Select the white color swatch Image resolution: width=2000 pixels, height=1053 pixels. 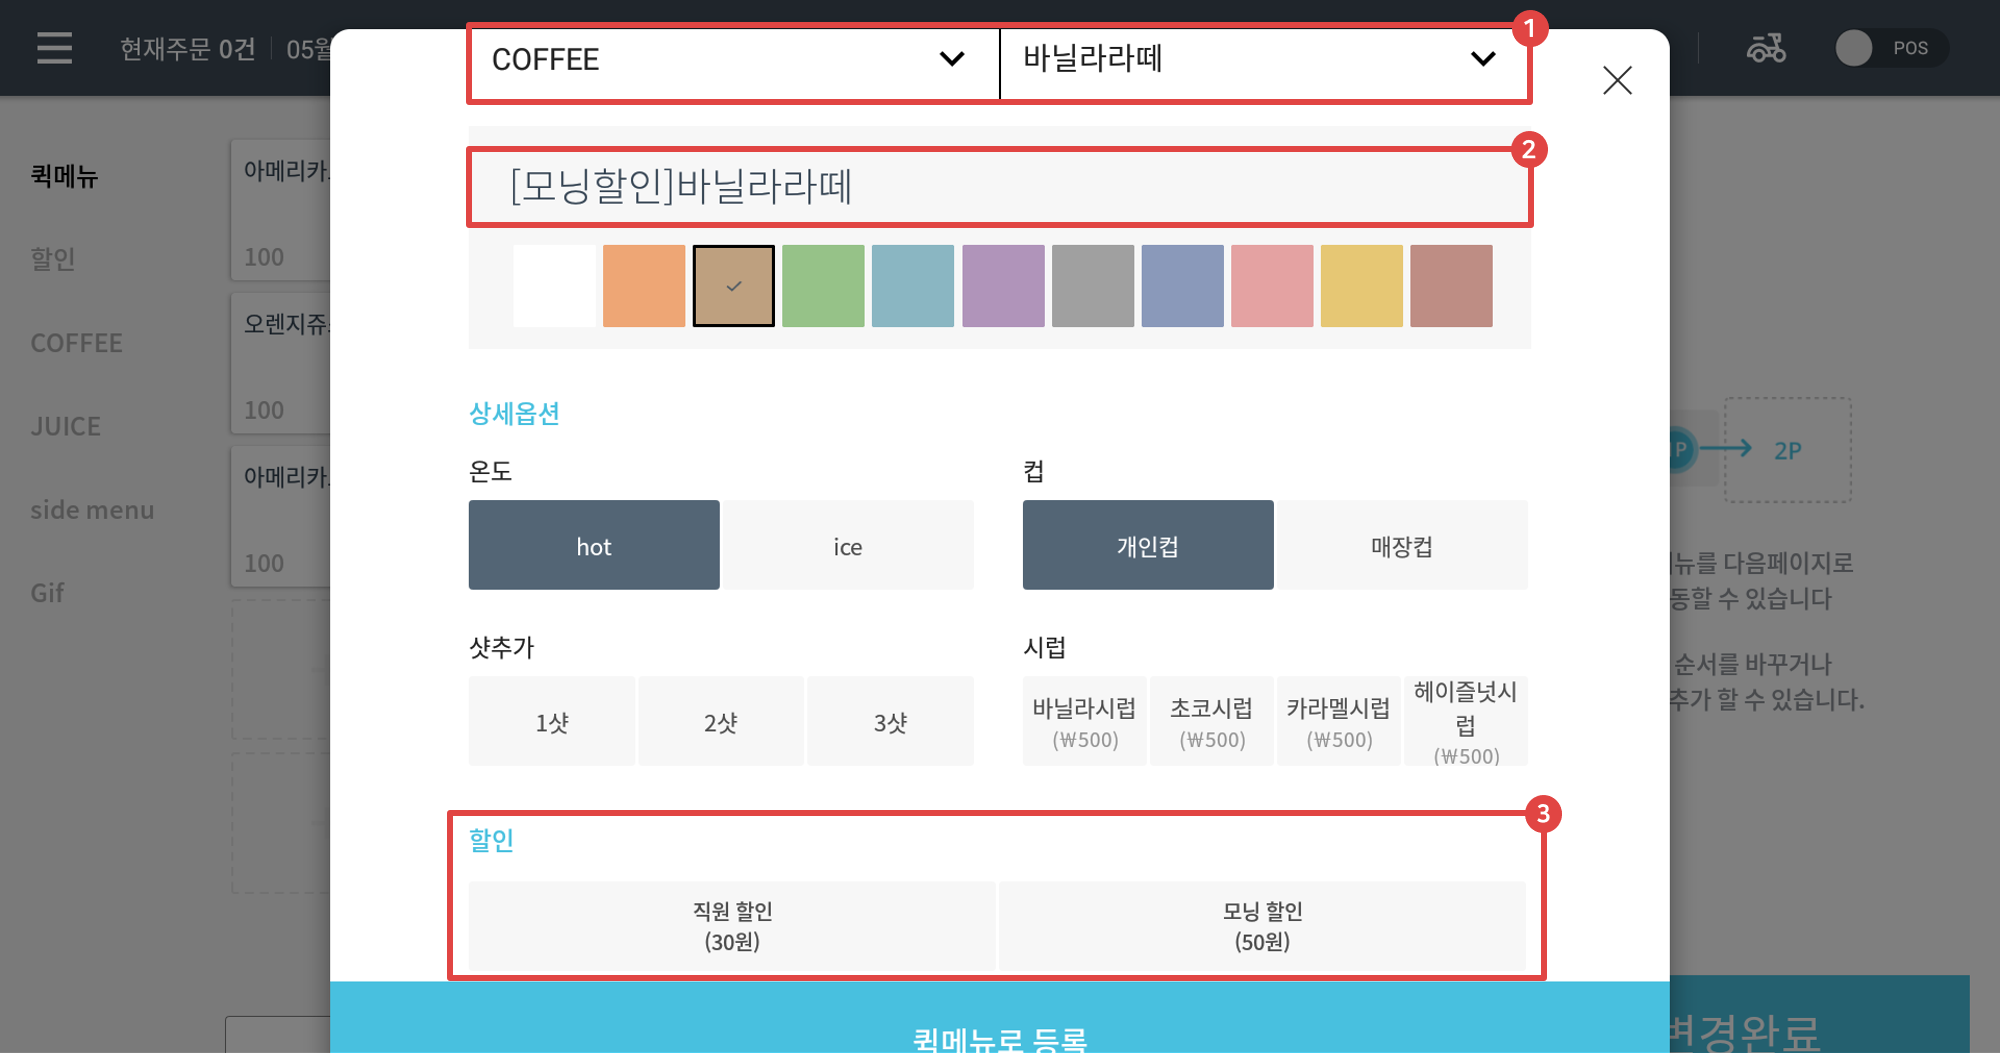pyautogui.click(x=554, y=286)
